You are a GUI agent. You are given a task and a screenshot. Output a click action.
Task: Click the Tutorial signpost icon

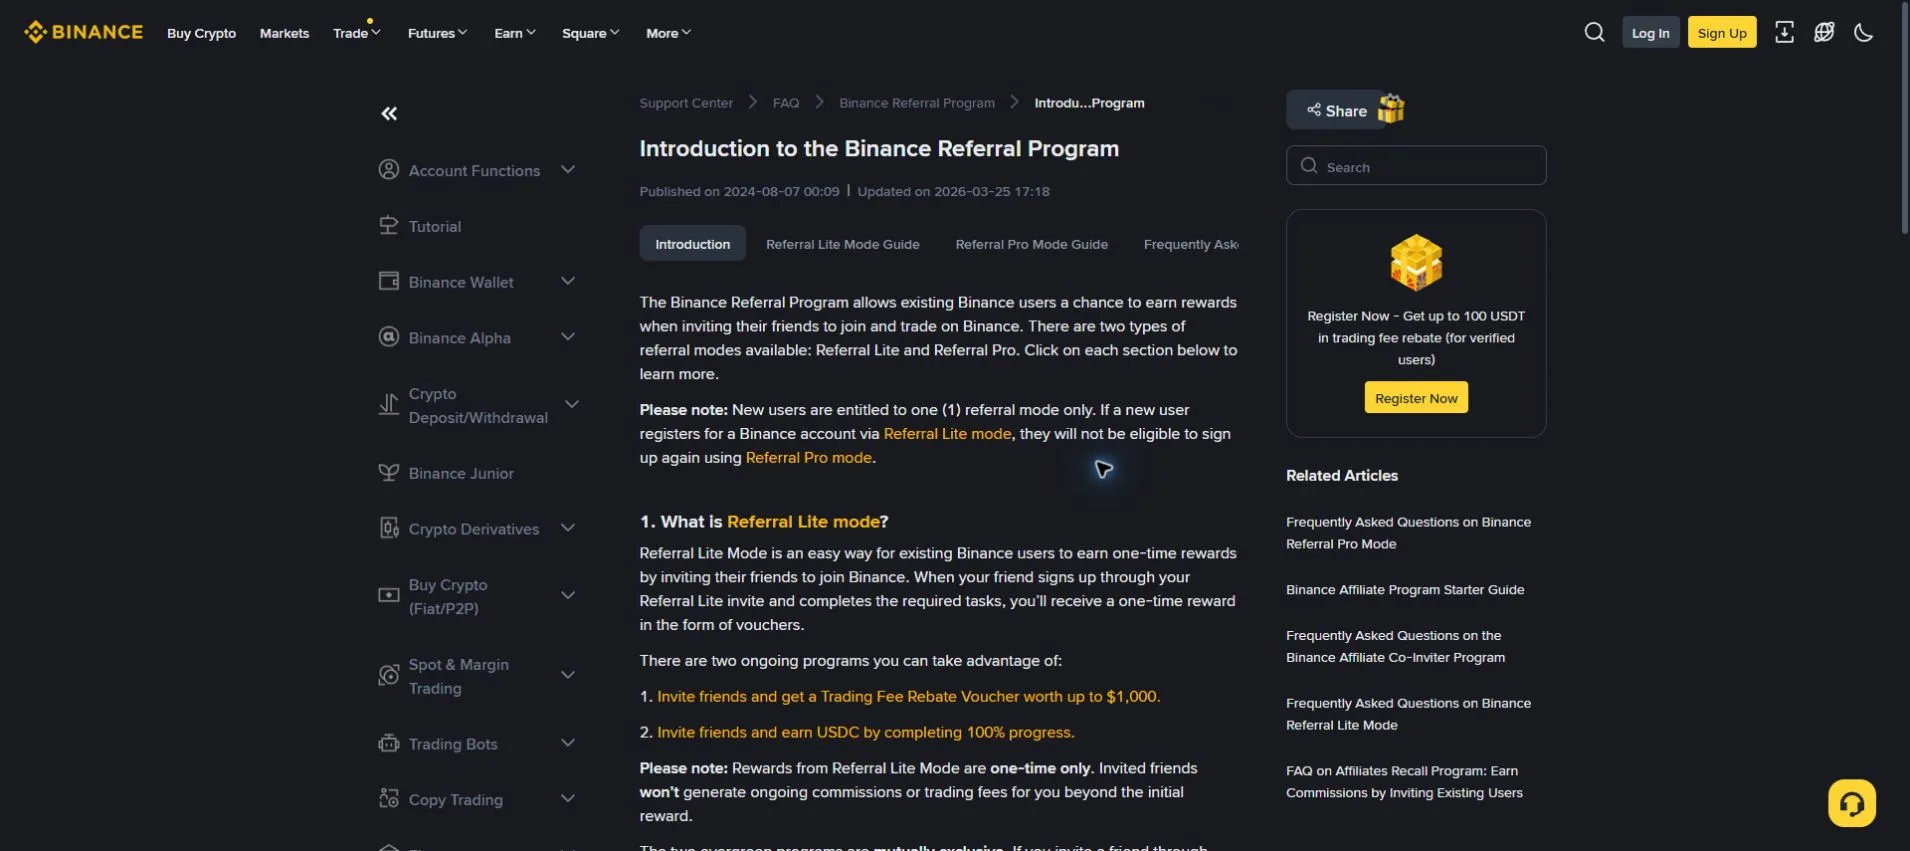point(389,226)
